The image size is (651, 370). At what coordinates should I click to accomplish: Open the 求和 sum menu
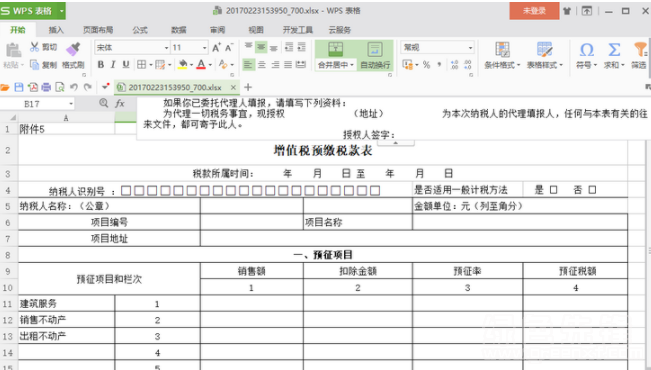(614, 55)
